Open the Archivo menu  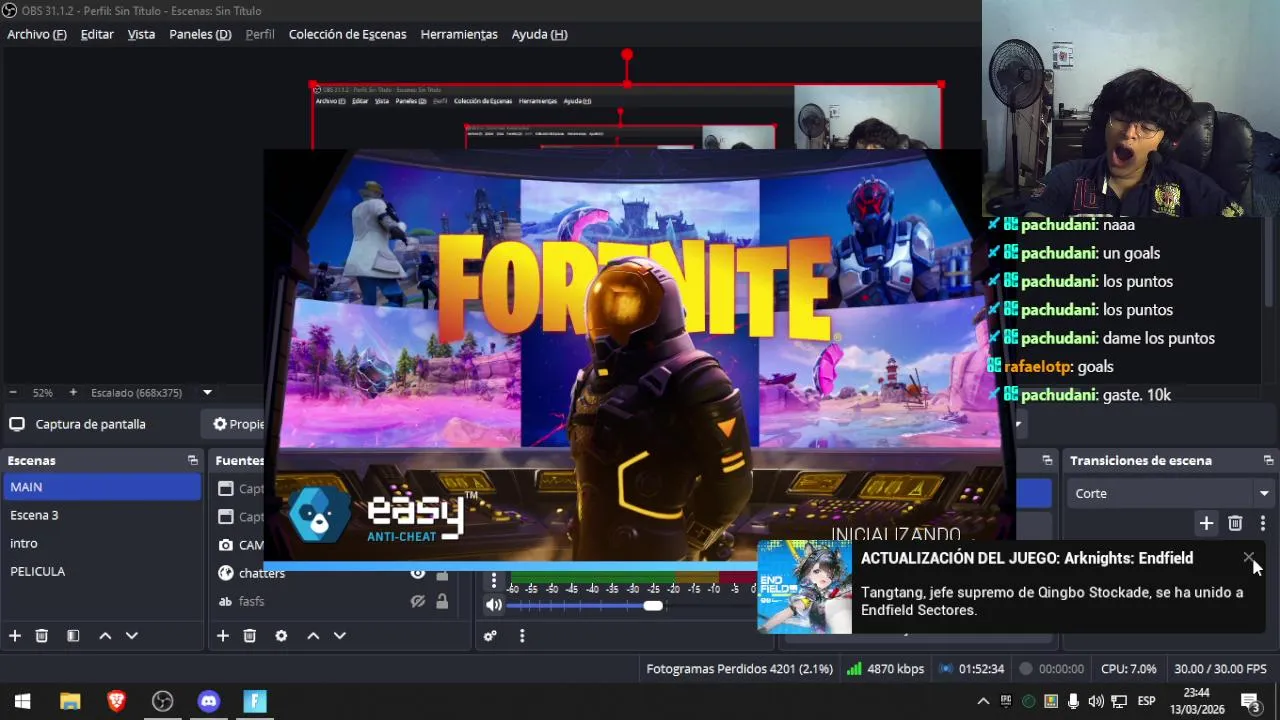tap(37, 34)
